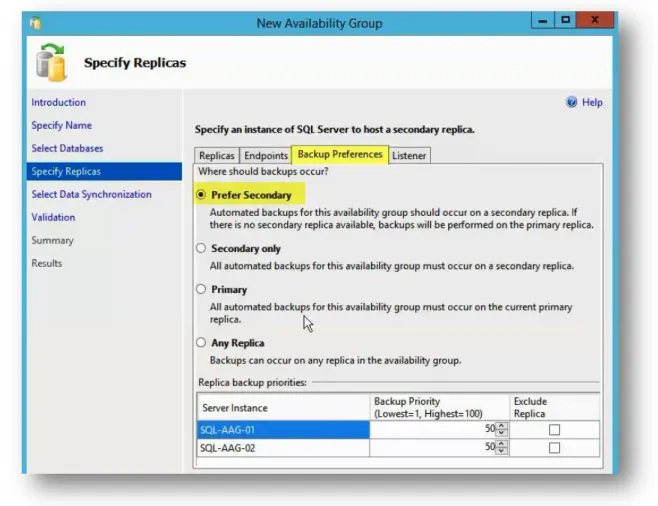Click the Results step
The width and height of the screenshot is (658, 506).
[x=47, y=263]
